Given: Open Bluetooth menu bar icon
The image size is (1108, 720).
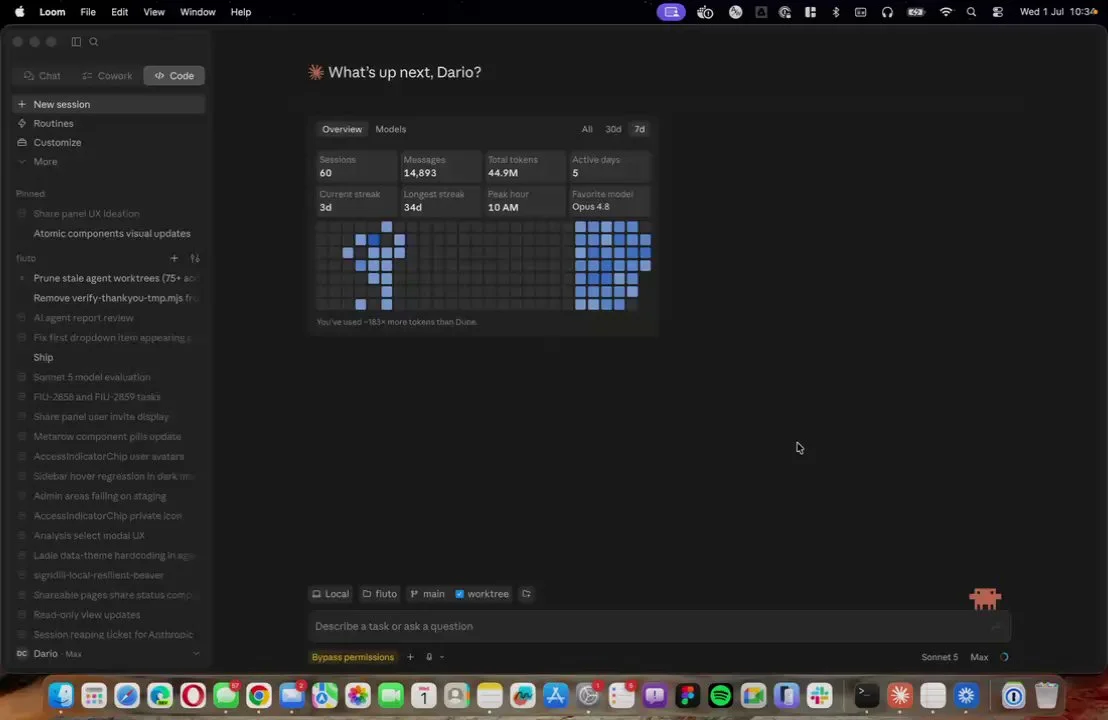Looking at the screenshot, I should point(836,12).
